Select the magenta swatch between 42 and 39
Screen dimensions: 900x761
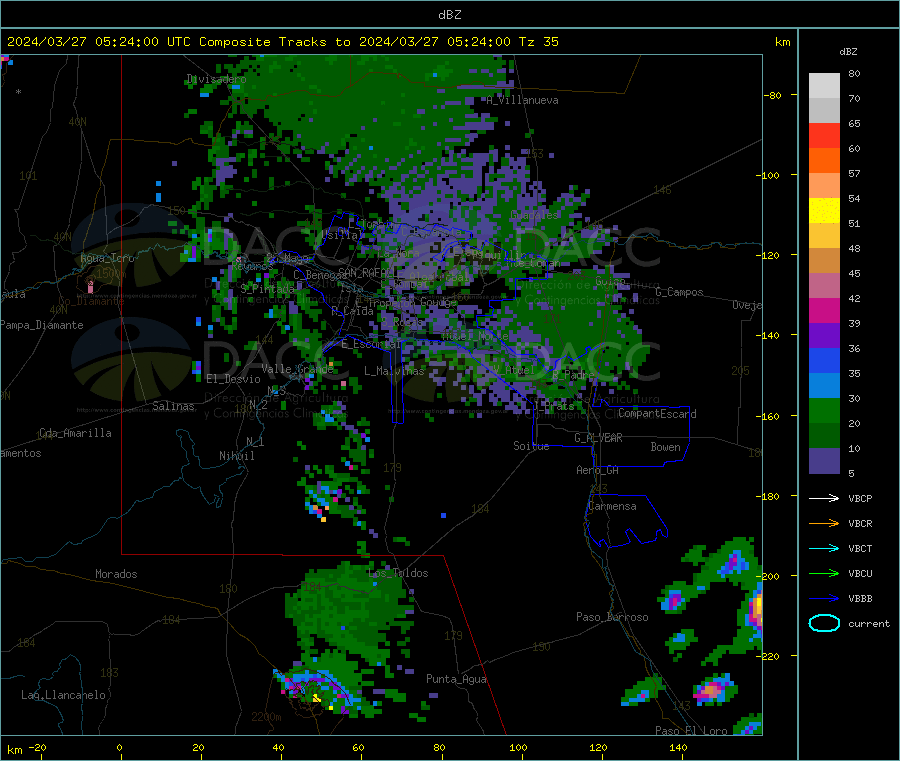point(824,310)
